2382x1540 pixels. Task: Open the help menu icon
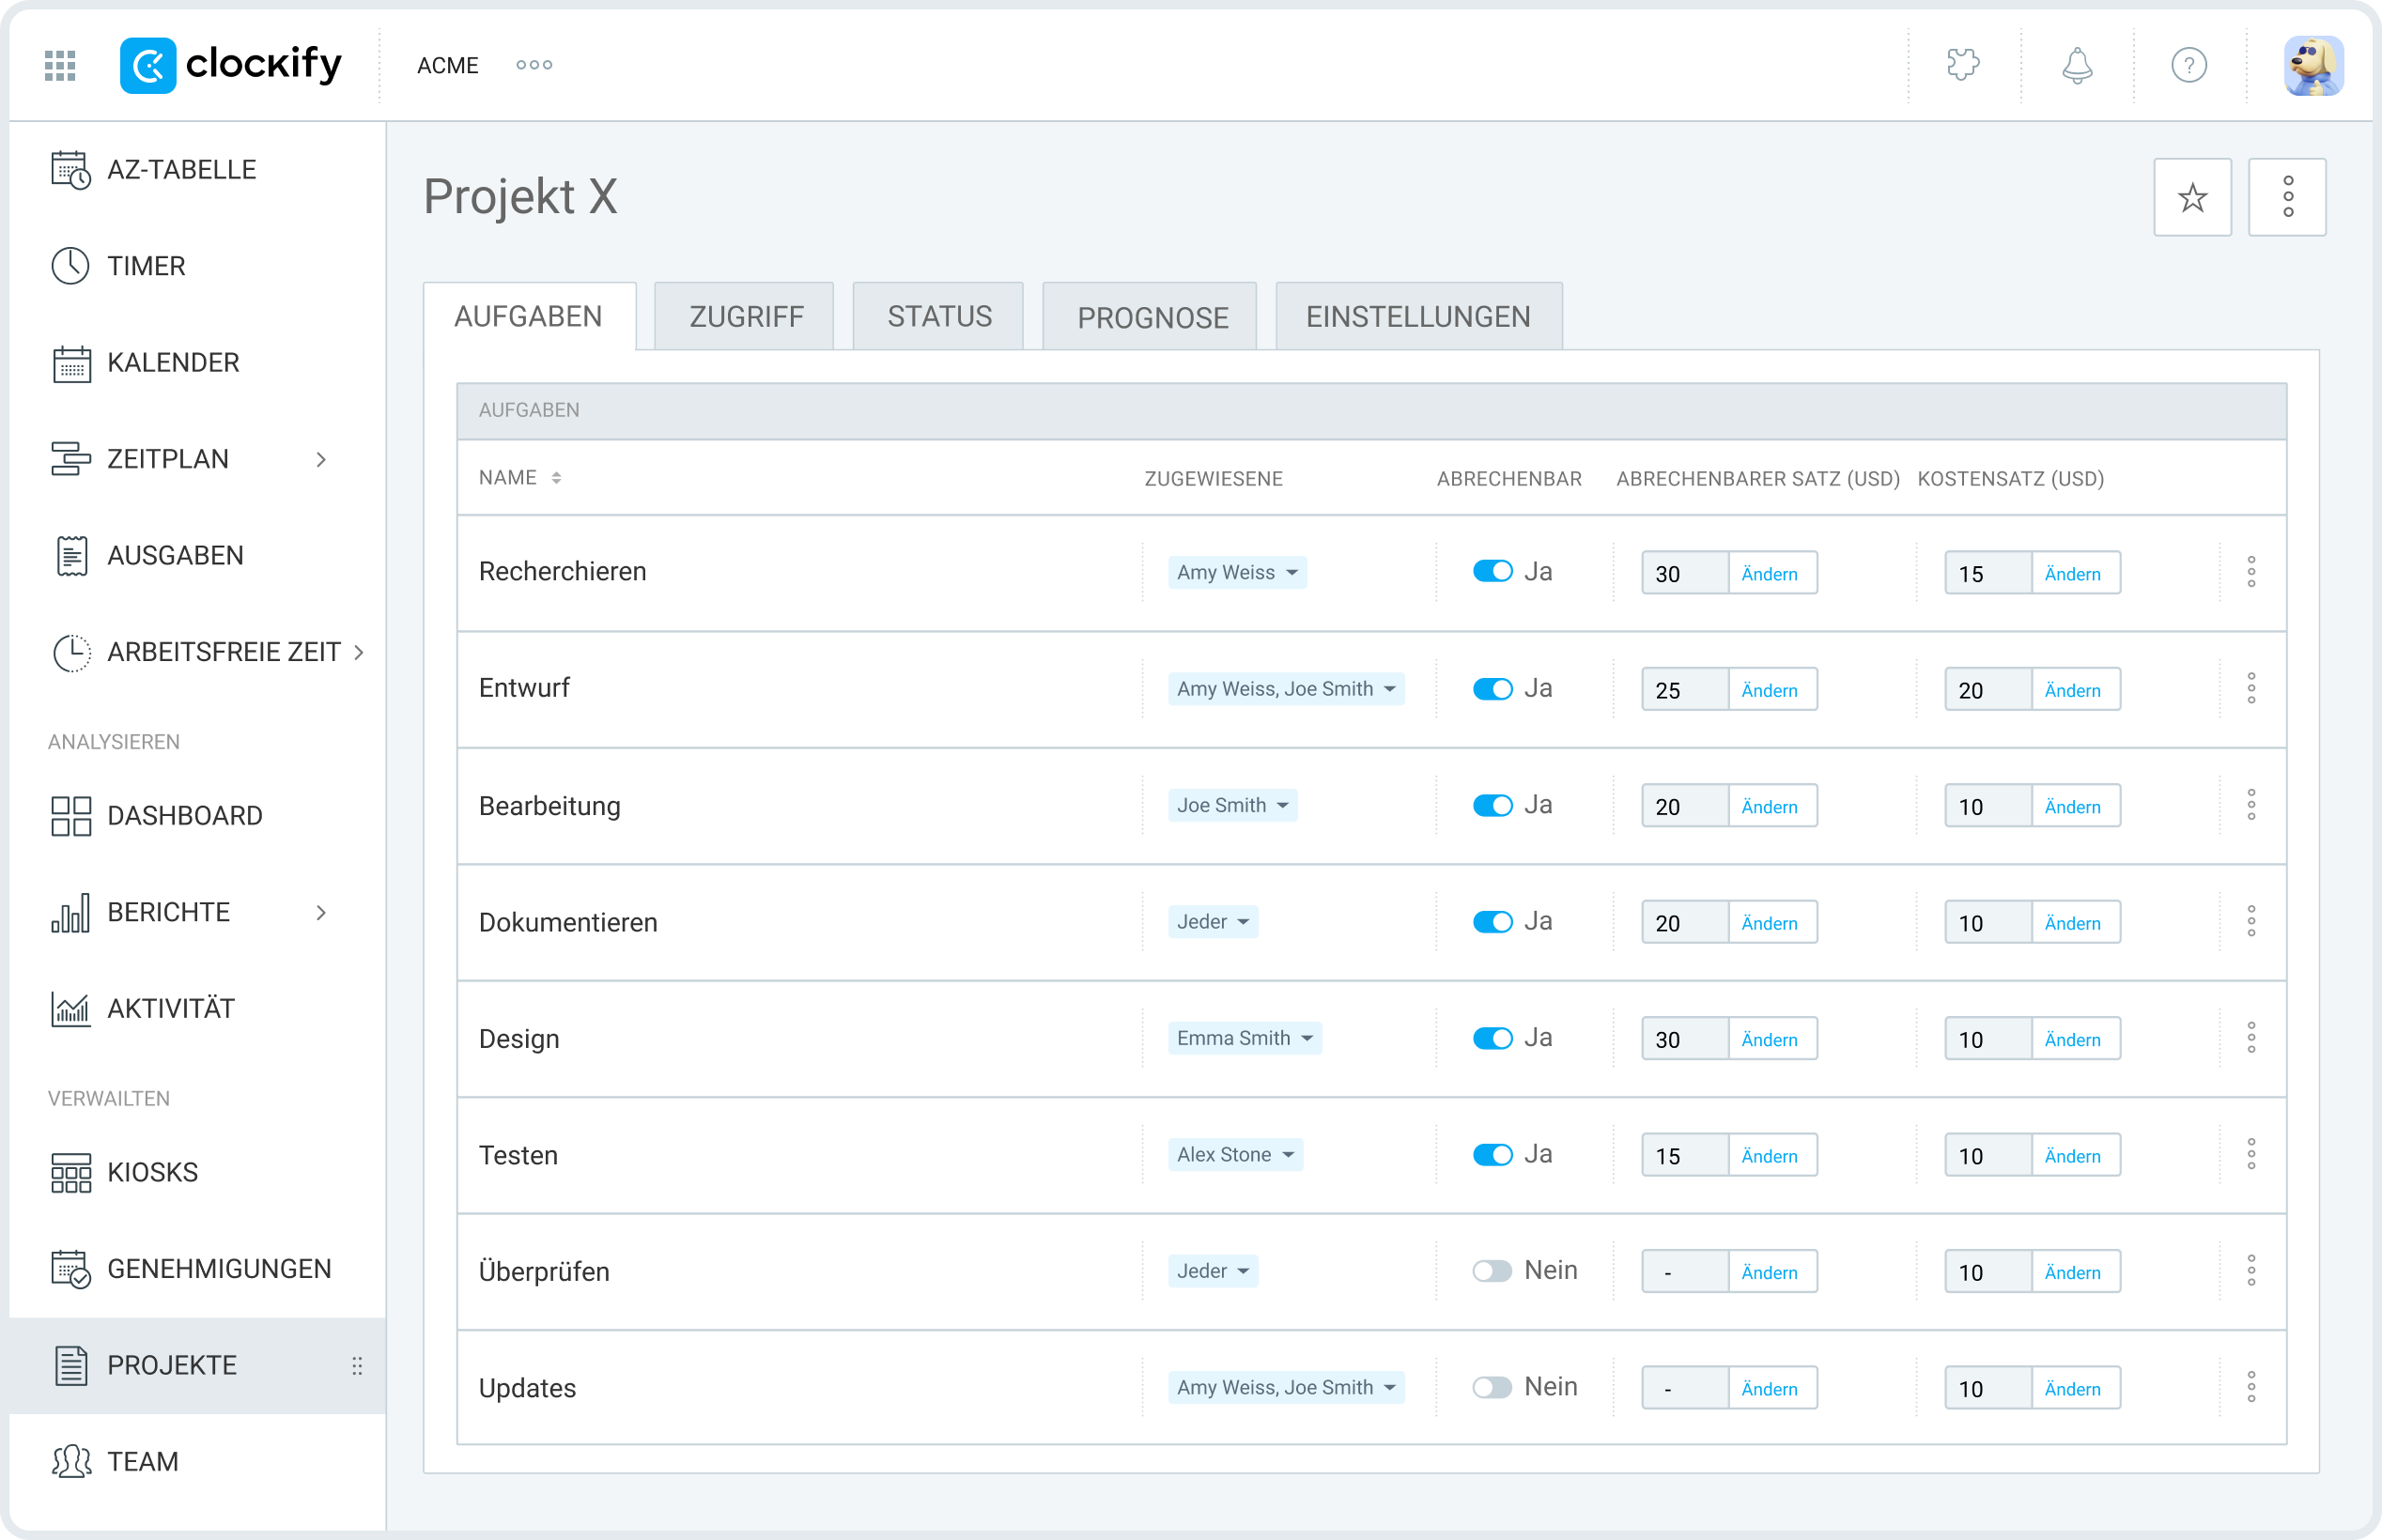pos(2189,64)
